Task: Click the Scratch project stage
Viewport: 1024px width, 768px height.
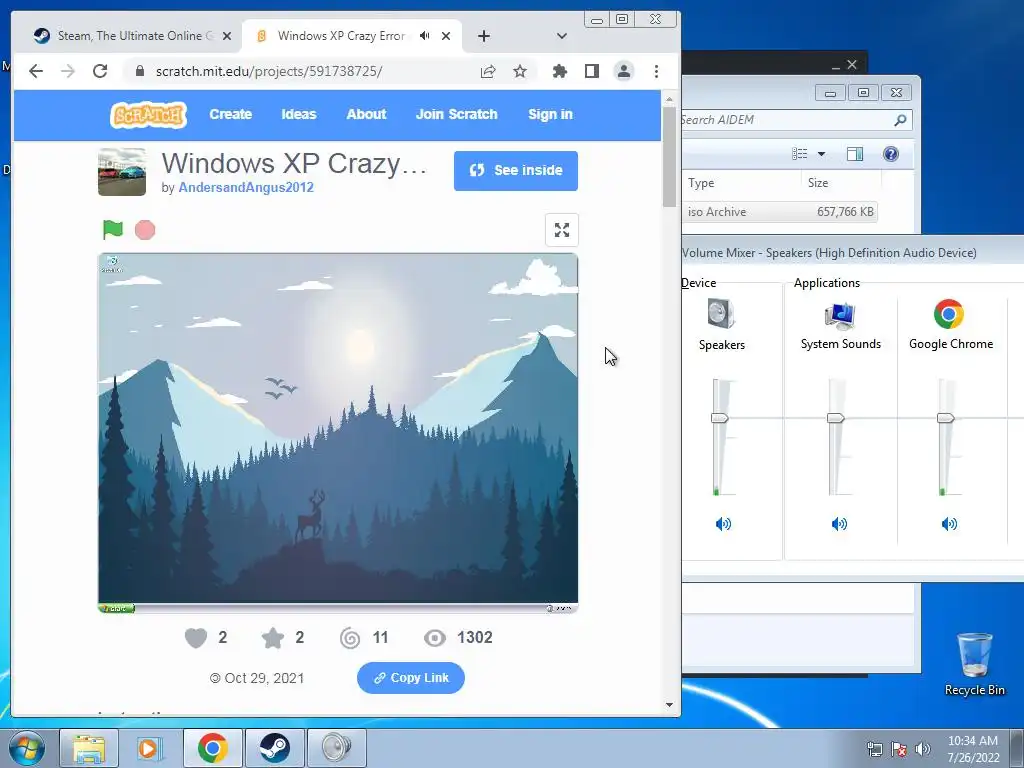Action: 338,432
